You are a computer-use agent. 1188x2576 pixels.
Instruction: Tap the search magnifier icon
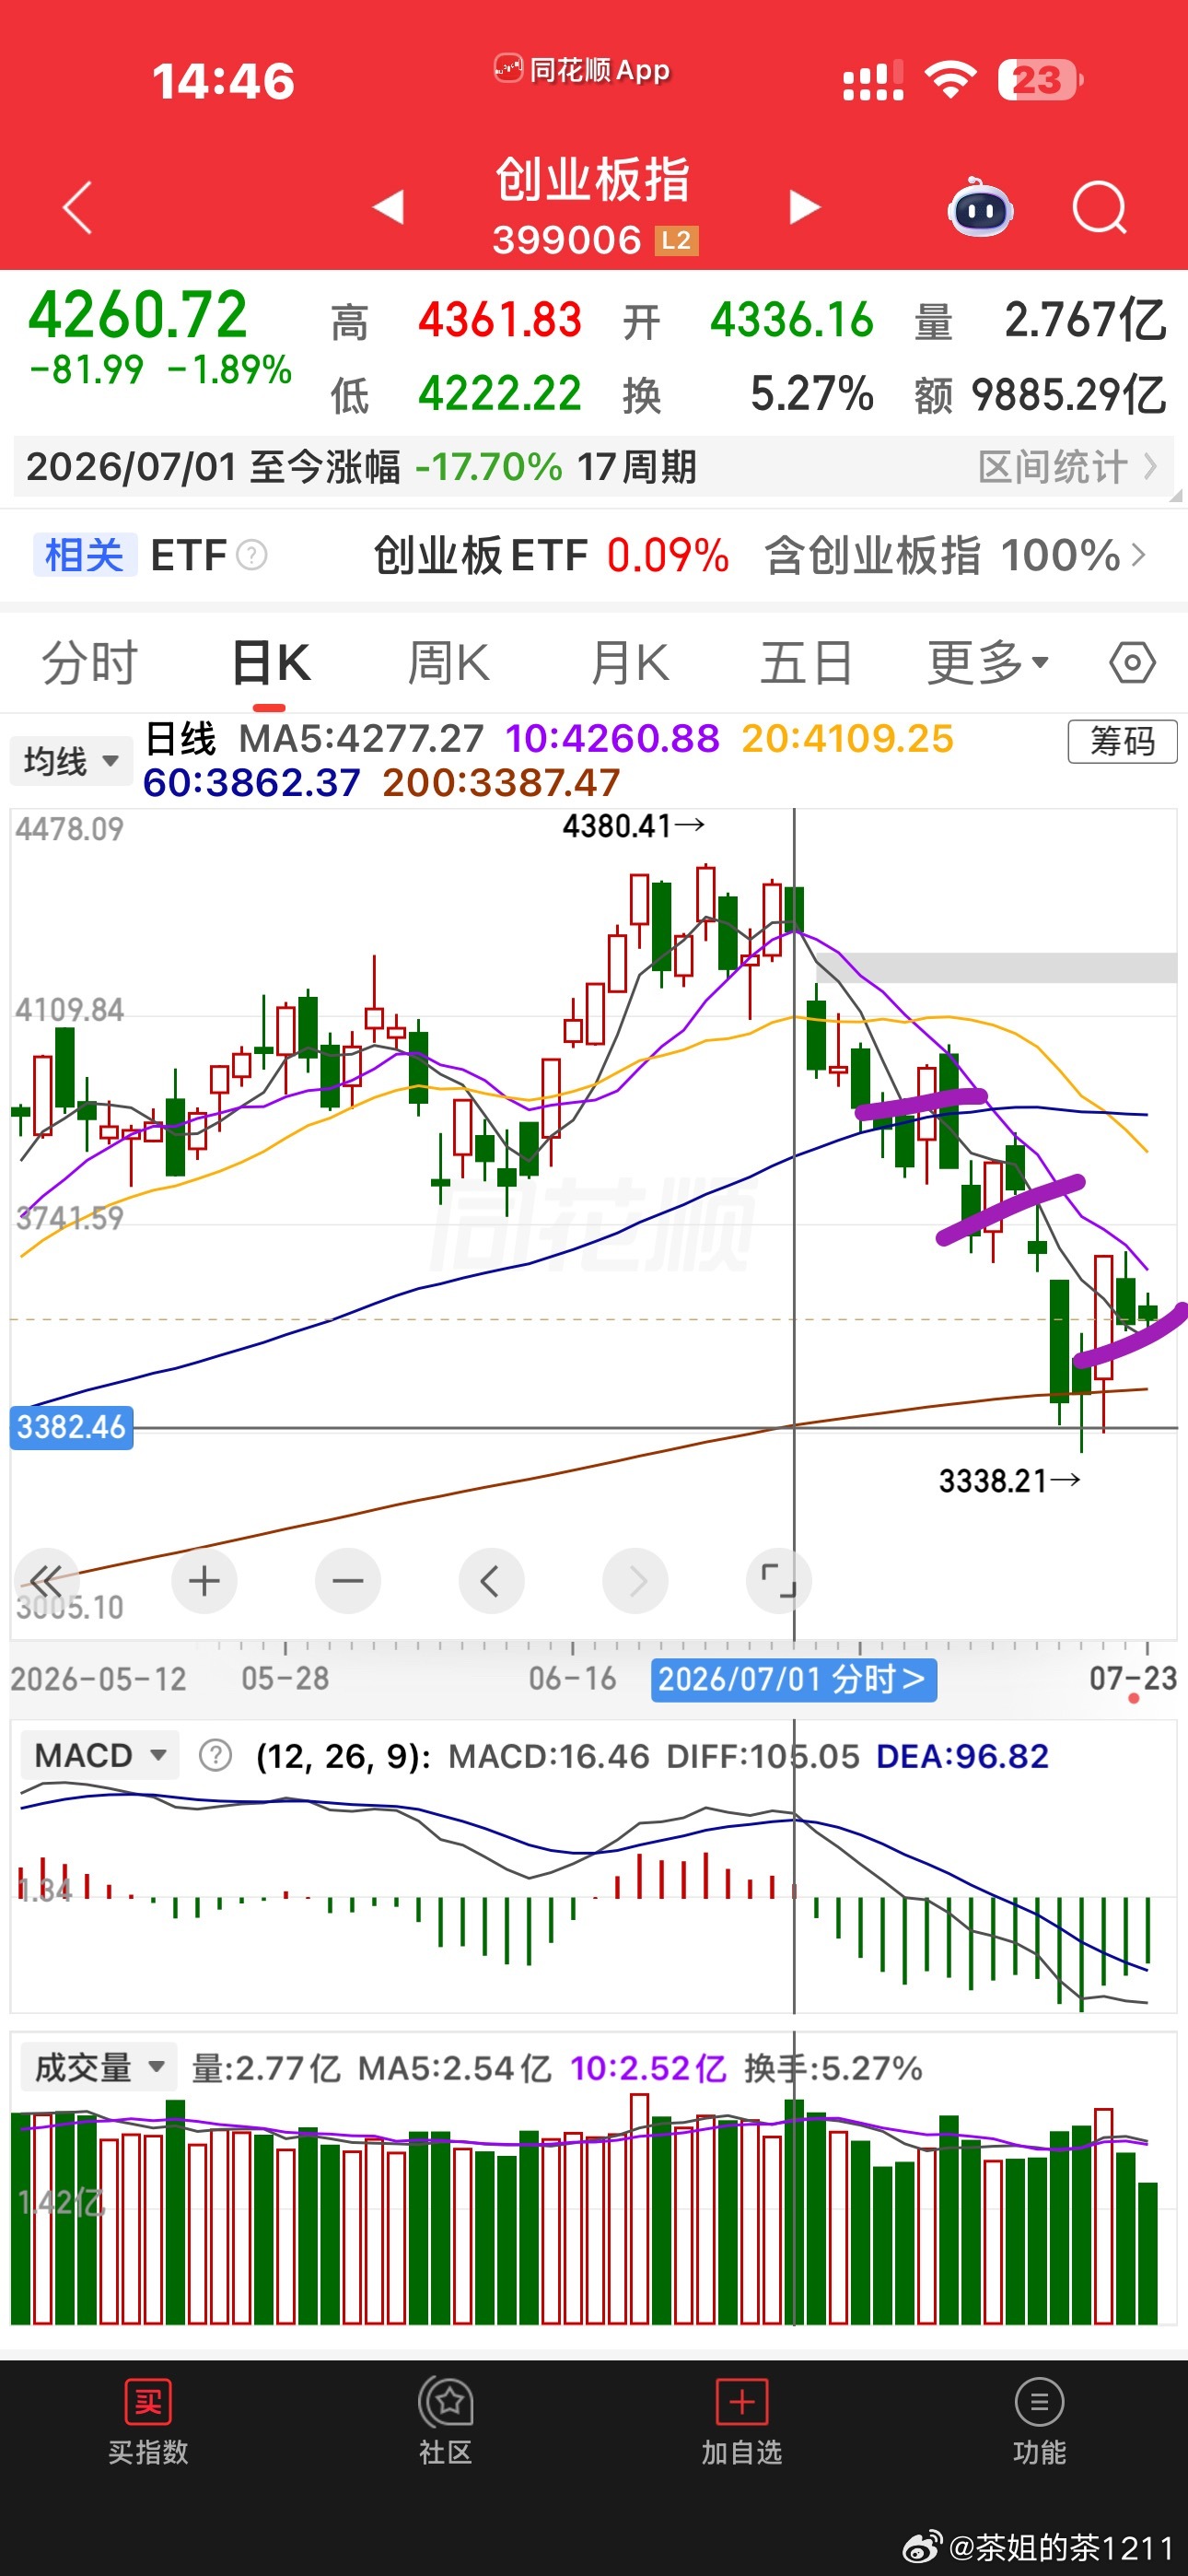(1099, 207)
